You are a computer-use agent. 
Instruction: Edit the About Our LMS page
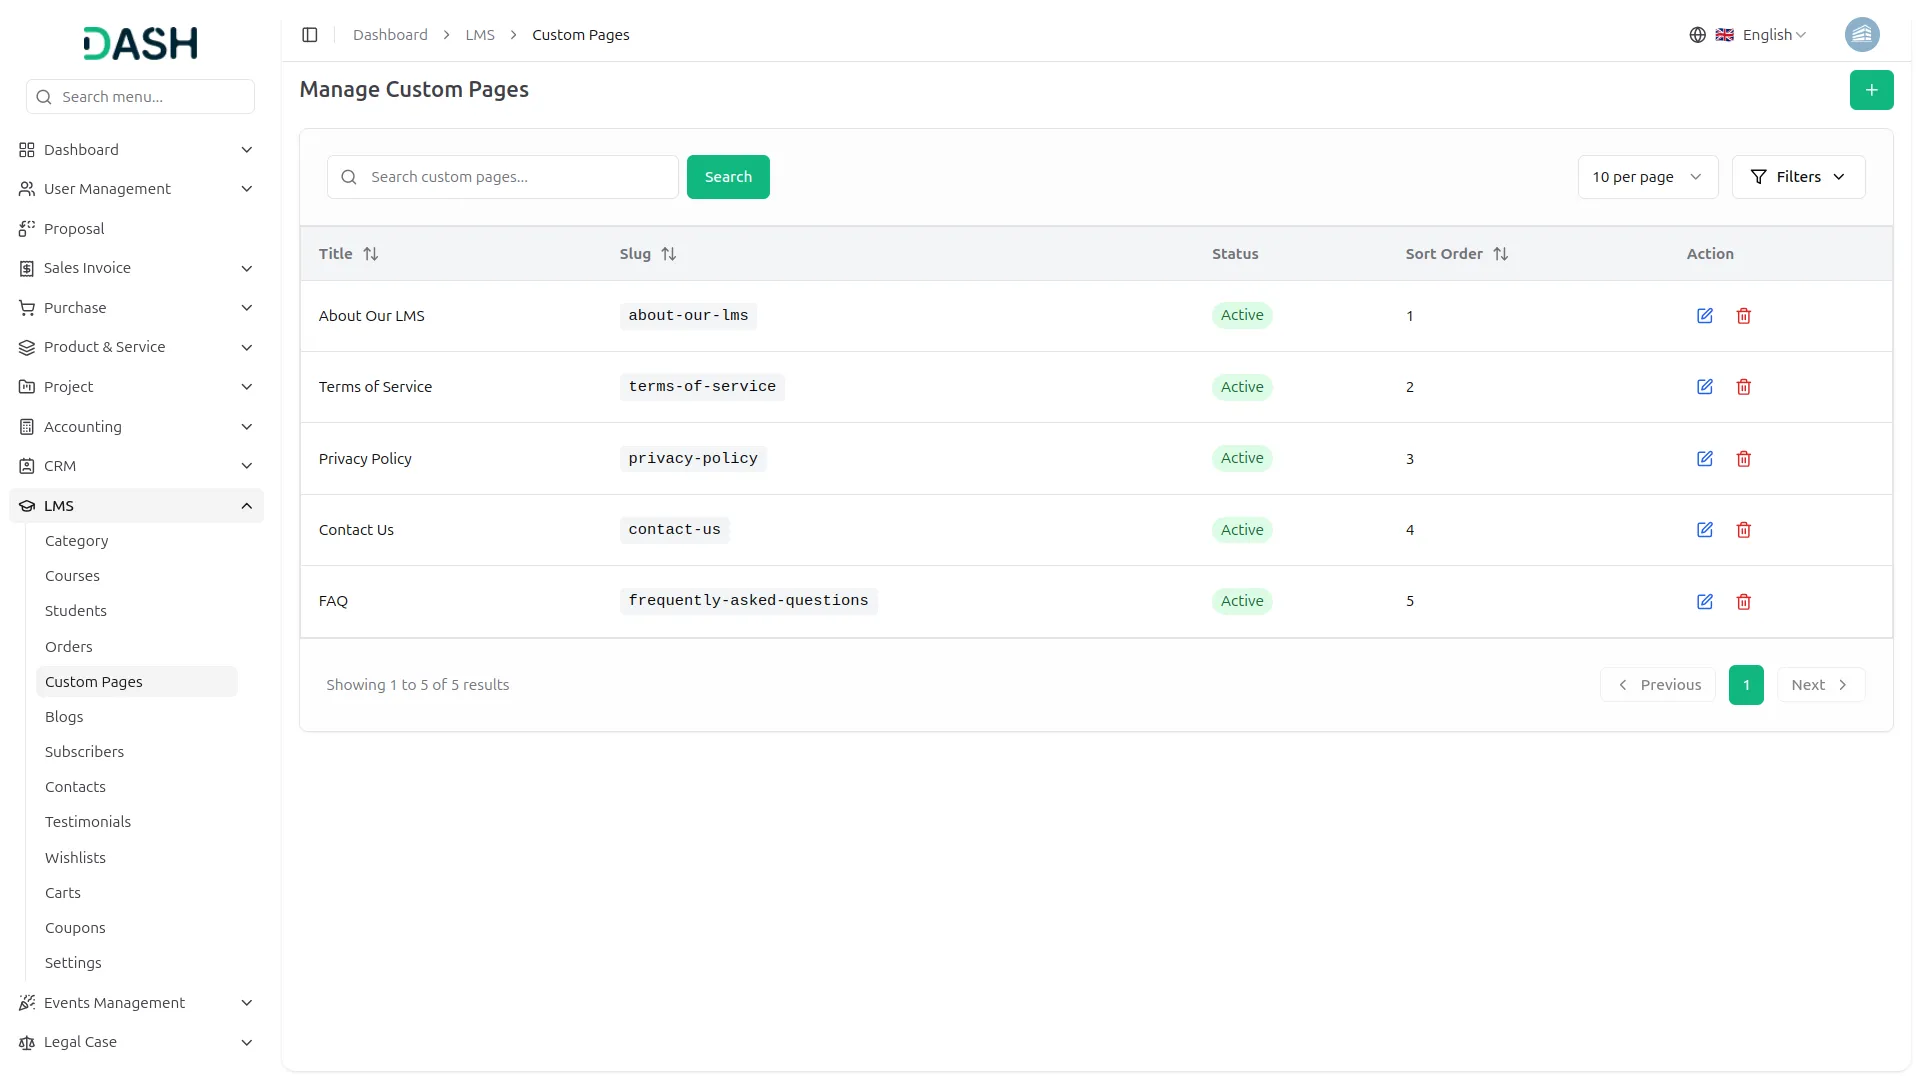1705,316
